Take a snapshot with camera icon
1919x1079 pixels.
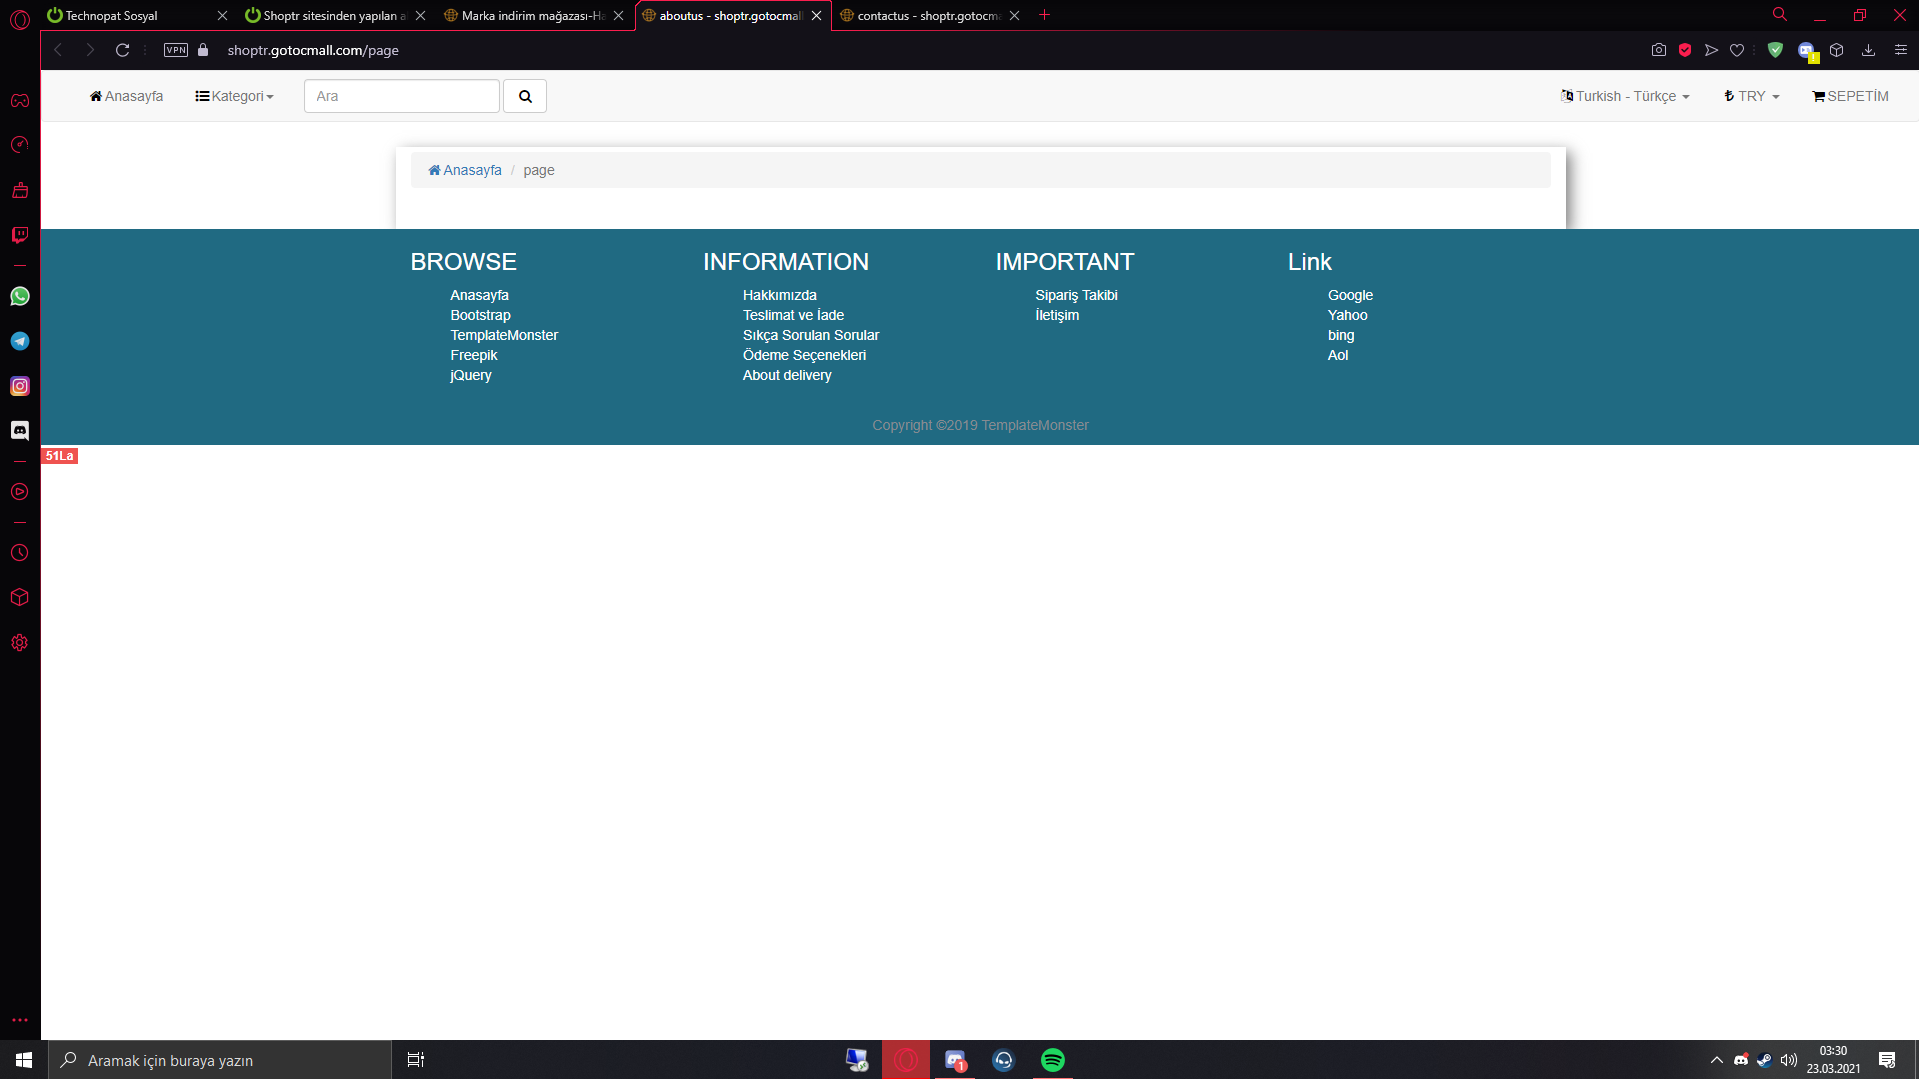pos(1659,50)
